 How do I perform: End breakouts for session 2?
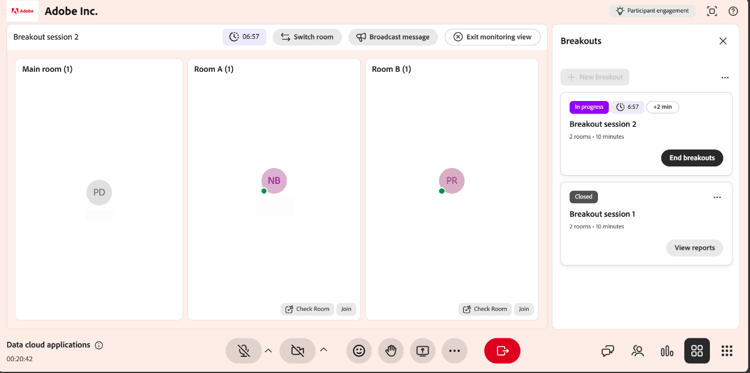tap(692, 158)
